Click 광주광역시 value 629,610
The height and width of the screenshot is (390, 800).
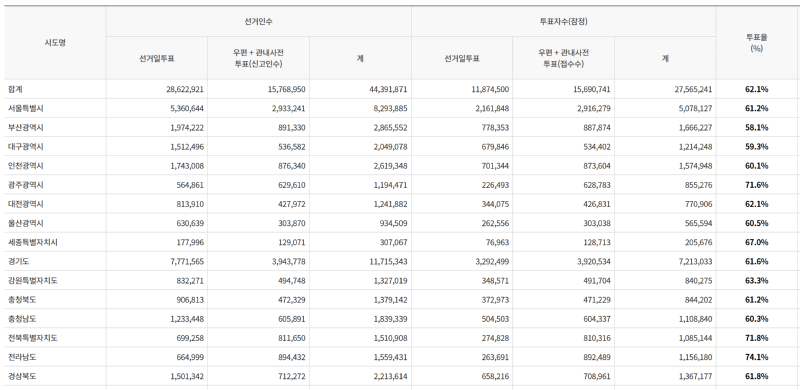(x=292, y=185)
